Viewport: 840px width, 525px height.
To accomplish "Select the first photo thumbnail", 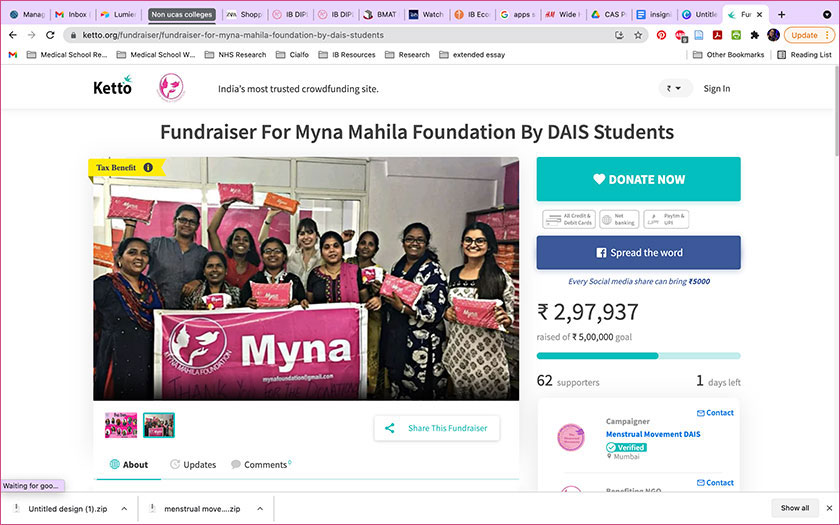I will click(x=121, y=425).
